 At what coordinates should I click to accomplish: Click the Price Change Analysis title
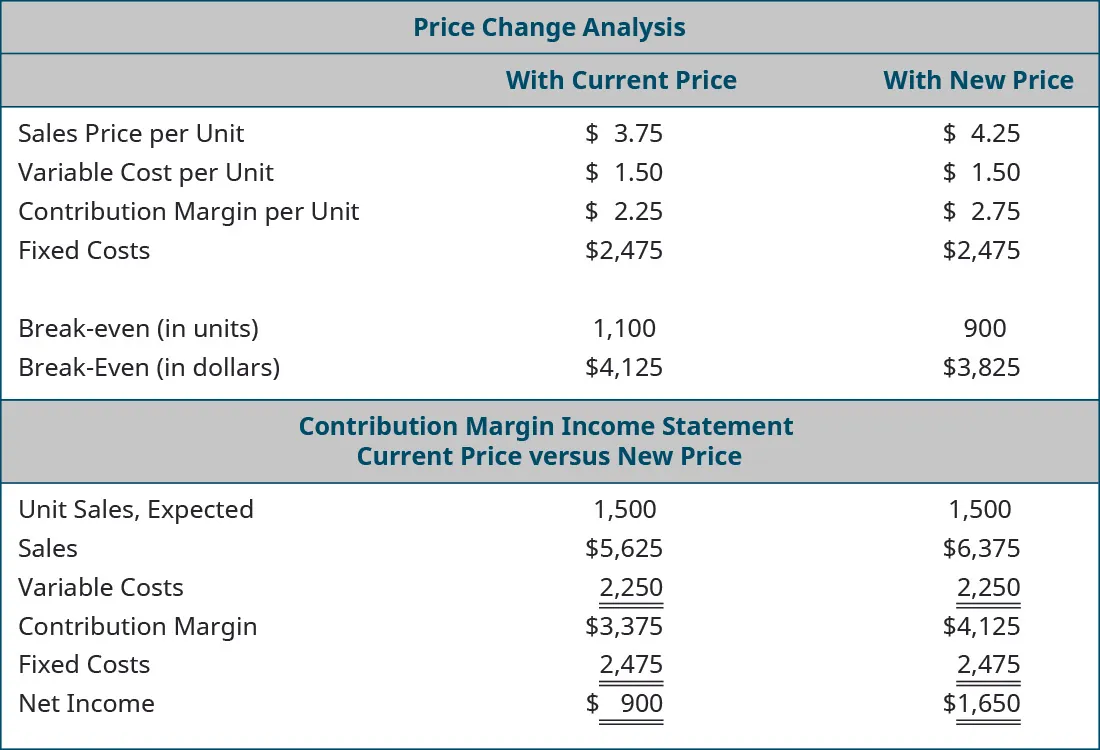click(549, 27)
